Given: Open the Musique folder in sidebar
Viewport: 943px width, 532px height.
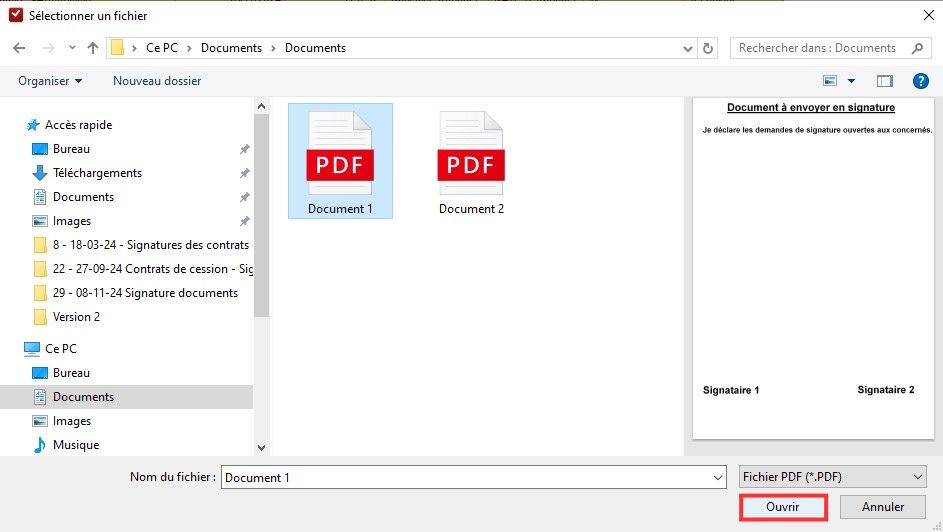Looking at the screenshot, I should tap(75, 445).
